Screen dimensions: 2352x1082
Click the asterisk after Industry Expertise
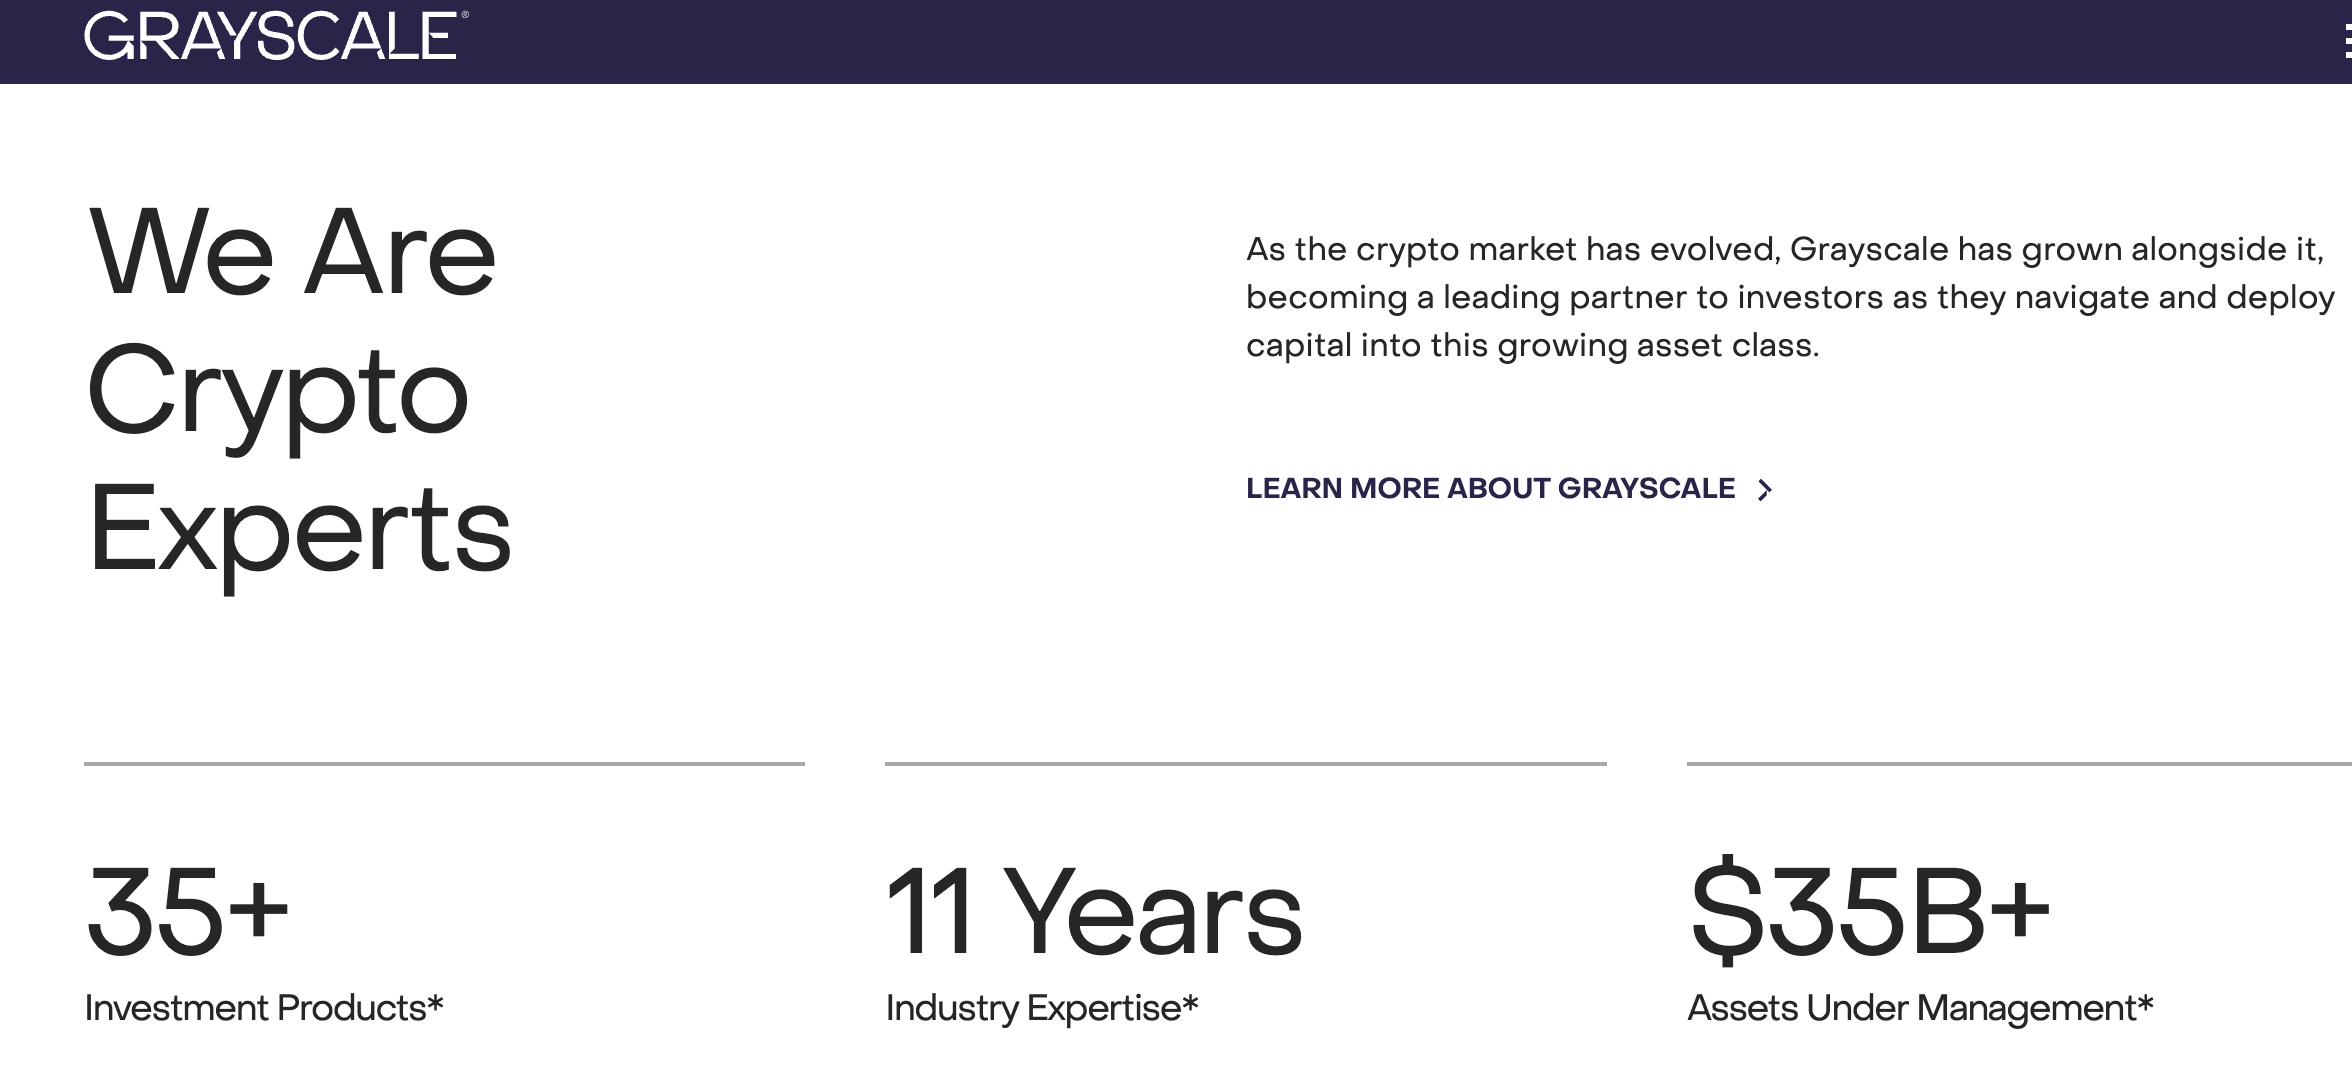point(1190,1003)
